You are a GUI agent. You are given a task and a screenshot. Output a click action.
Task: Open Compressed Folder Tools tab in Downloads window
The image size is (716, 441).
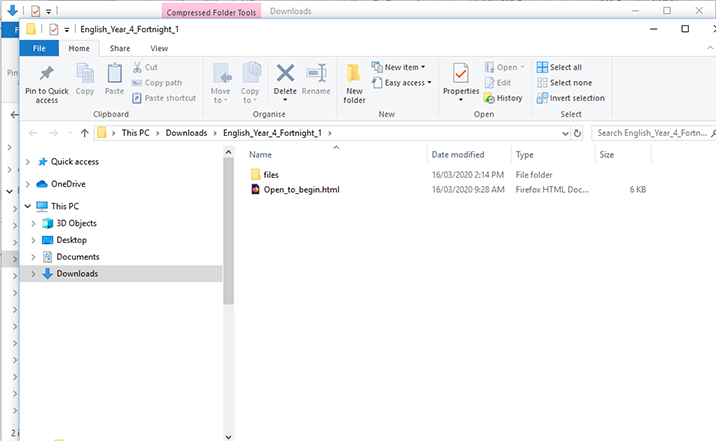click(211, 12)
